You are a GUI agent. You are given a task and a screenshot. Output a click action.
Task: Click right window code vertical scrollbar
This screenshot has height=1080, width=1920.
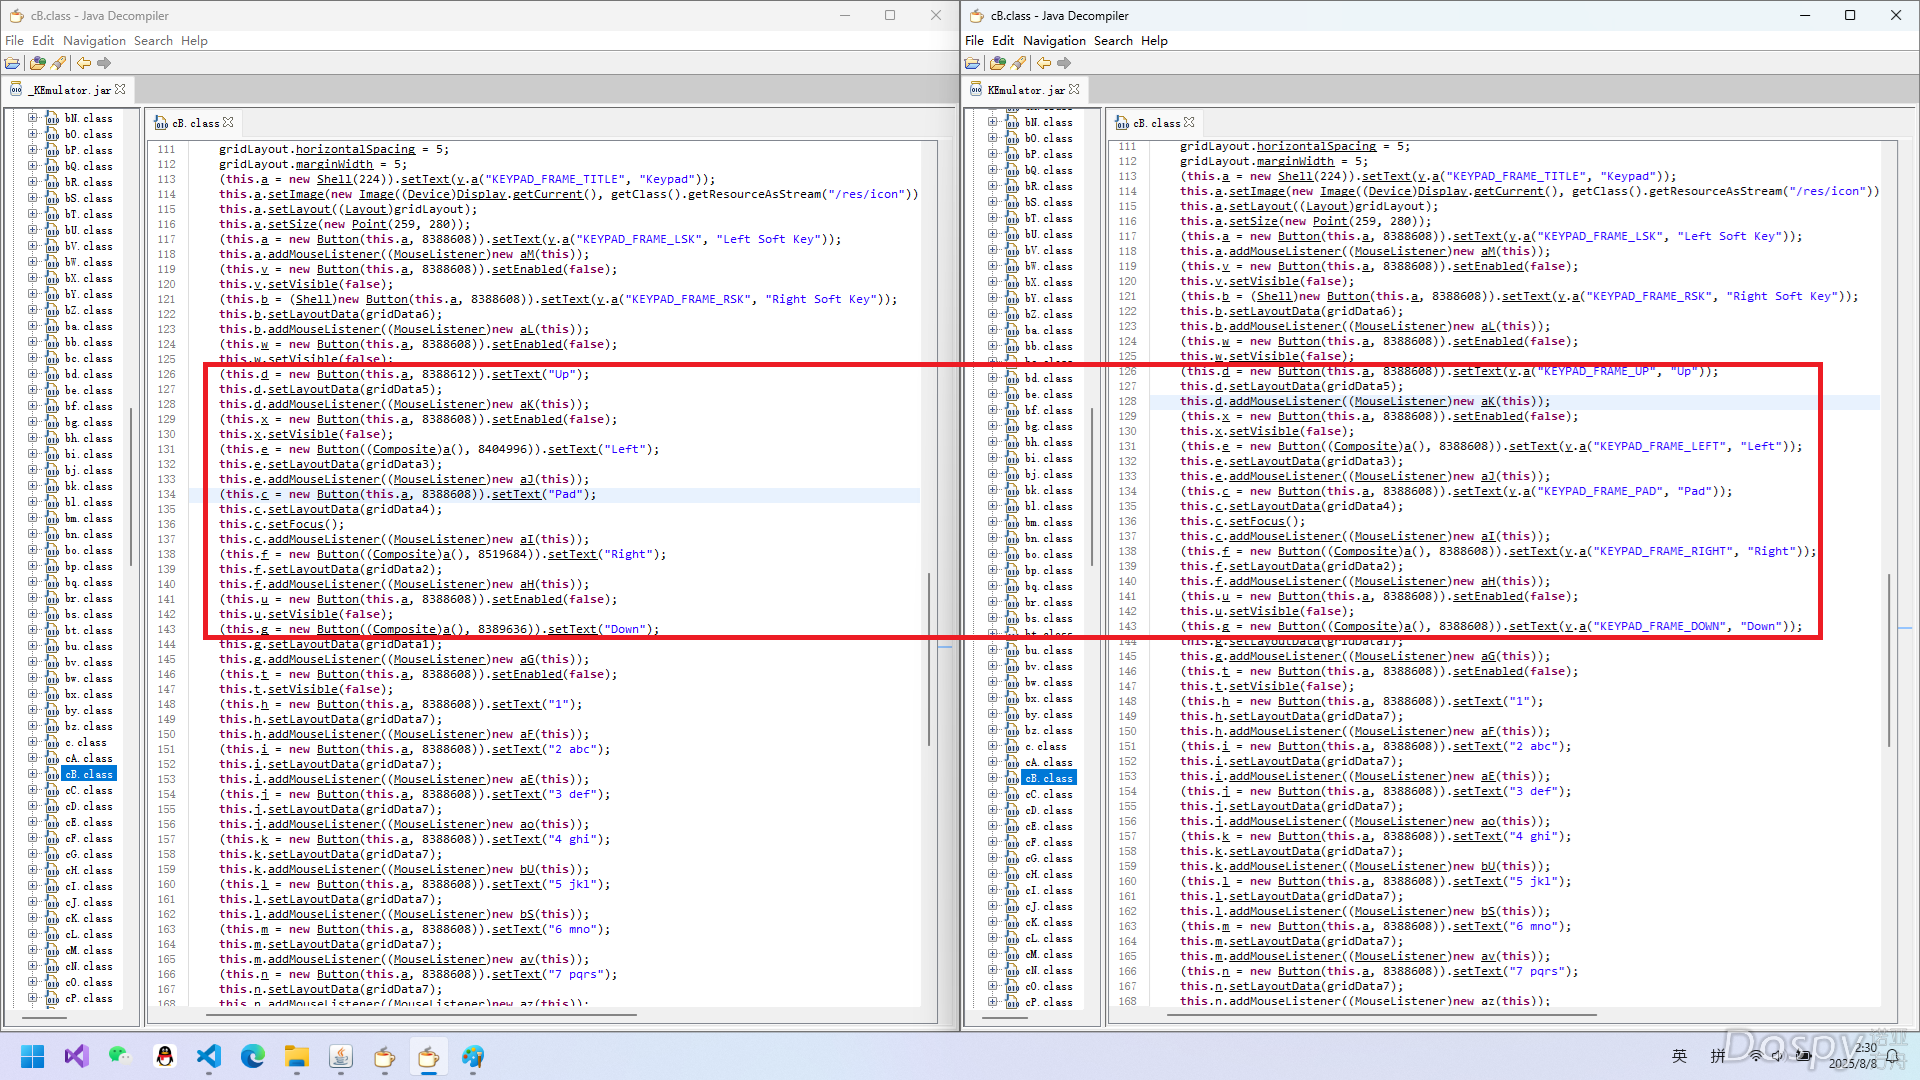coord(1889,660)
